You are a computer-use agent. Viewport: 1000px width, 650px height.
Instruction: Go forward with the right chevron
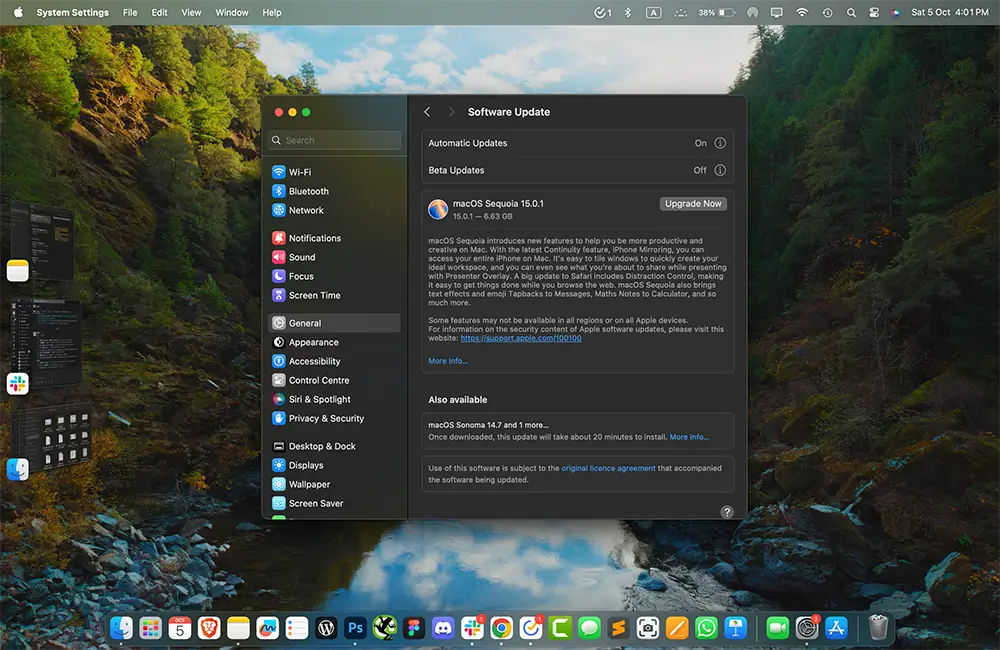(x=451, y=112)
